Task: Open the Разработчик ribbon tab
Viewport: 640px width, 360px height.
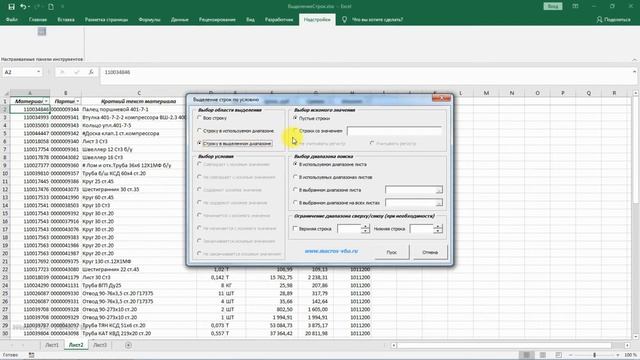Action: (279, 20)
